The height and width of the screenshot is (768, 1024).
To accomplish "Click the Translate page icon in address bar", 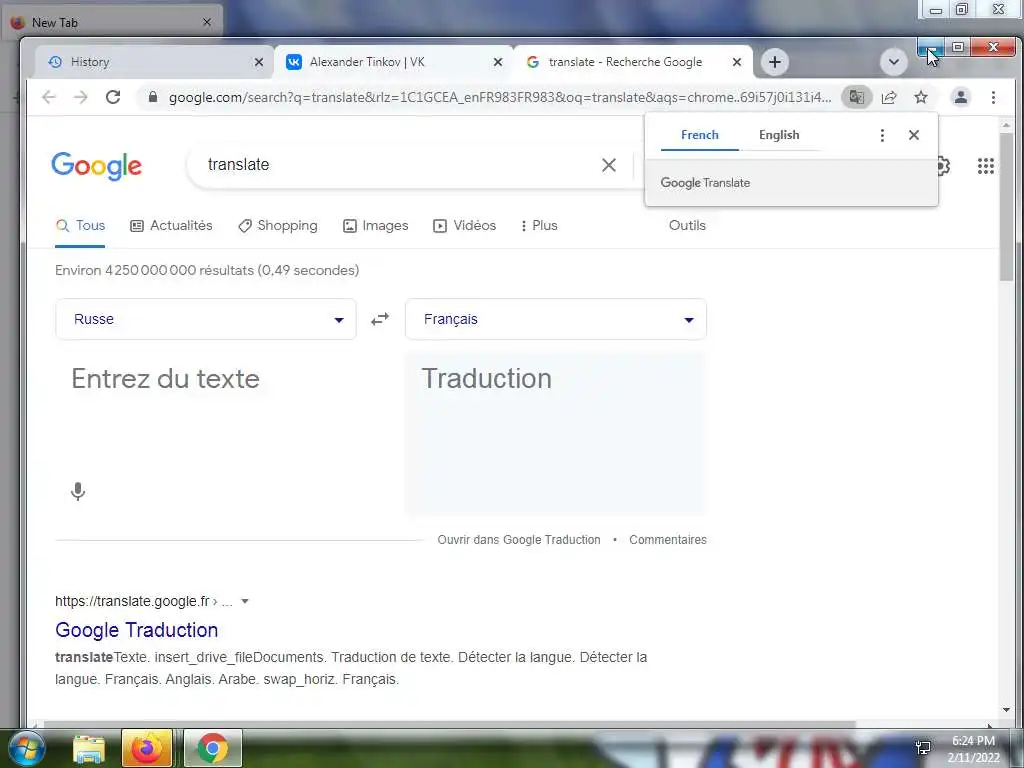I will (856, 97).
